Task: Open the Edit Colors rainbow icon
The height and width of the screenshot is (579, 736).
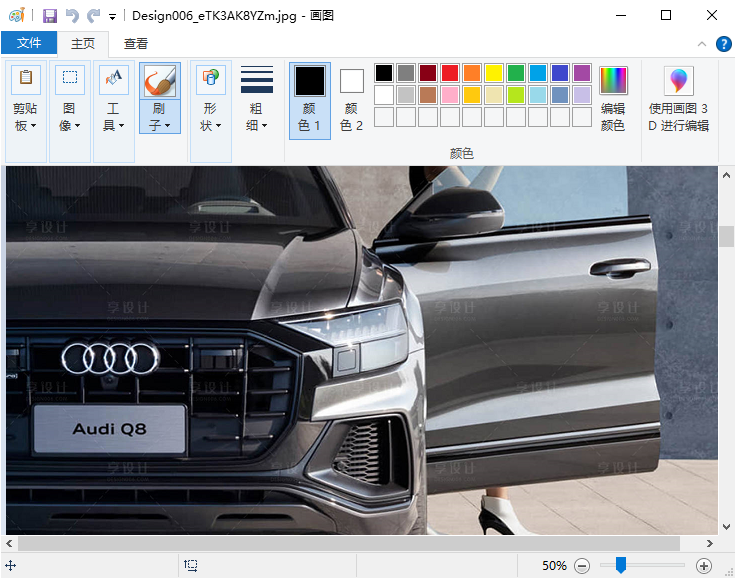Action: (x=613, y=98)
